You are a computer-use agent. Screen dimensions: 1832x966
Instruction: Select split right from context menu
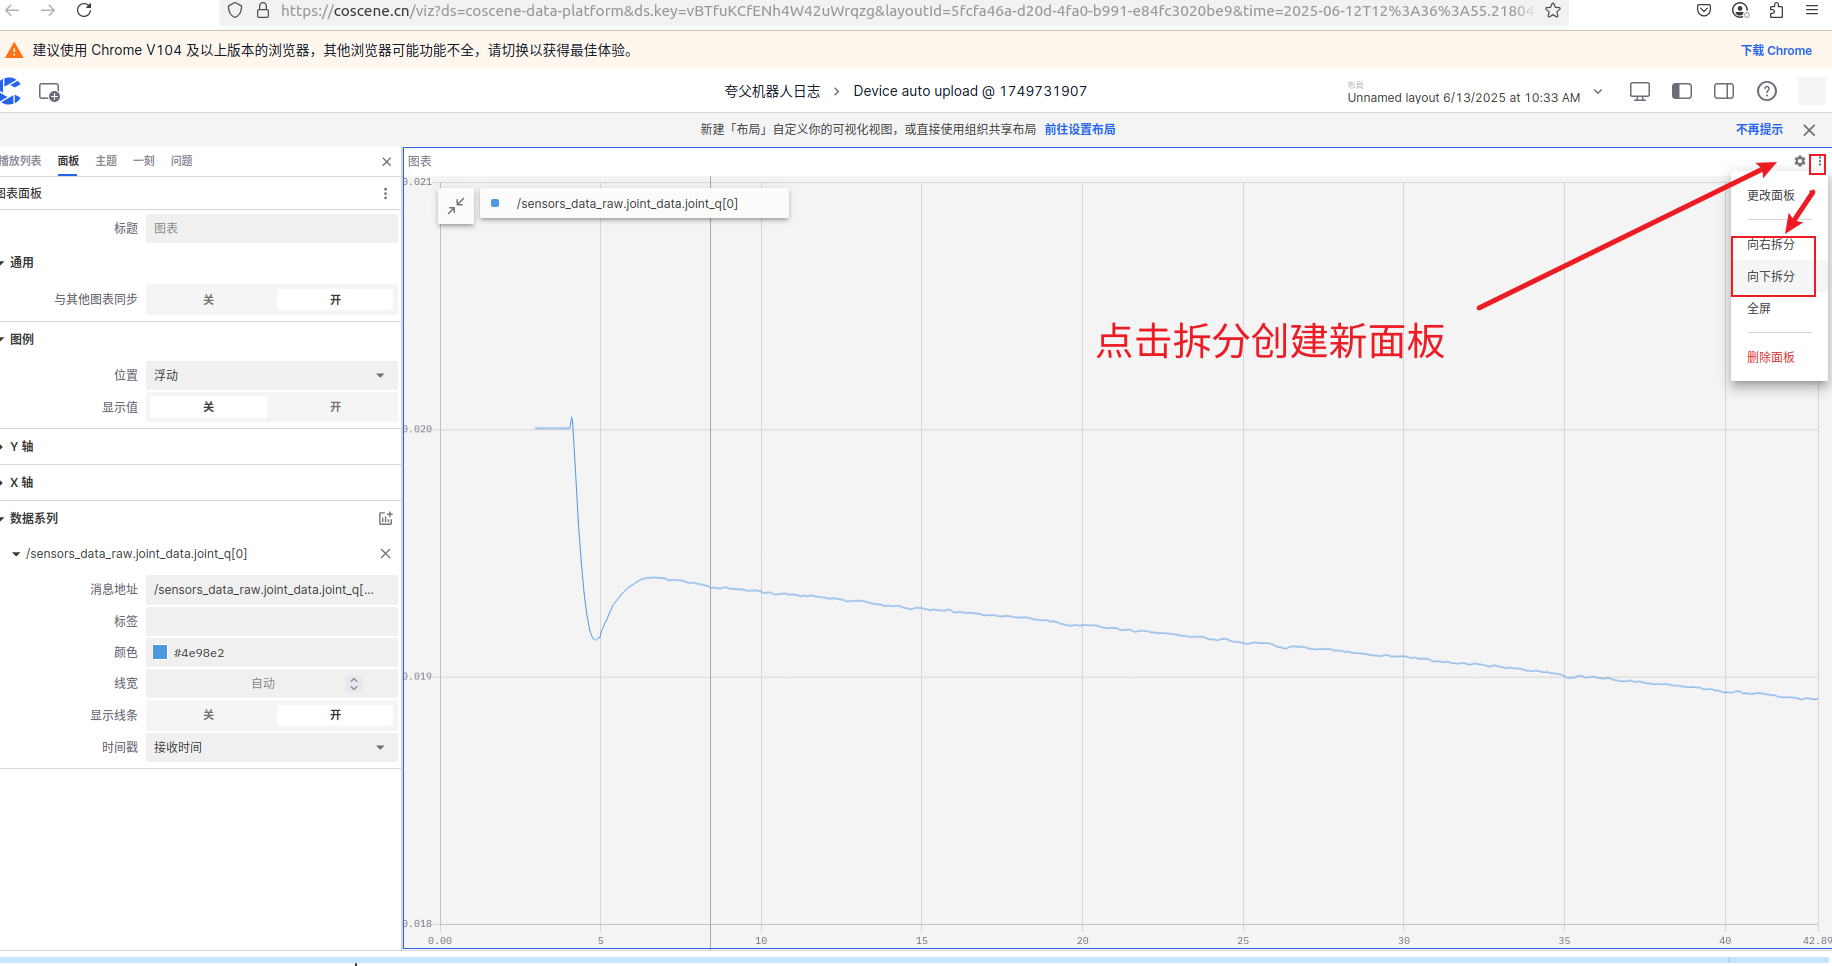1770,245
